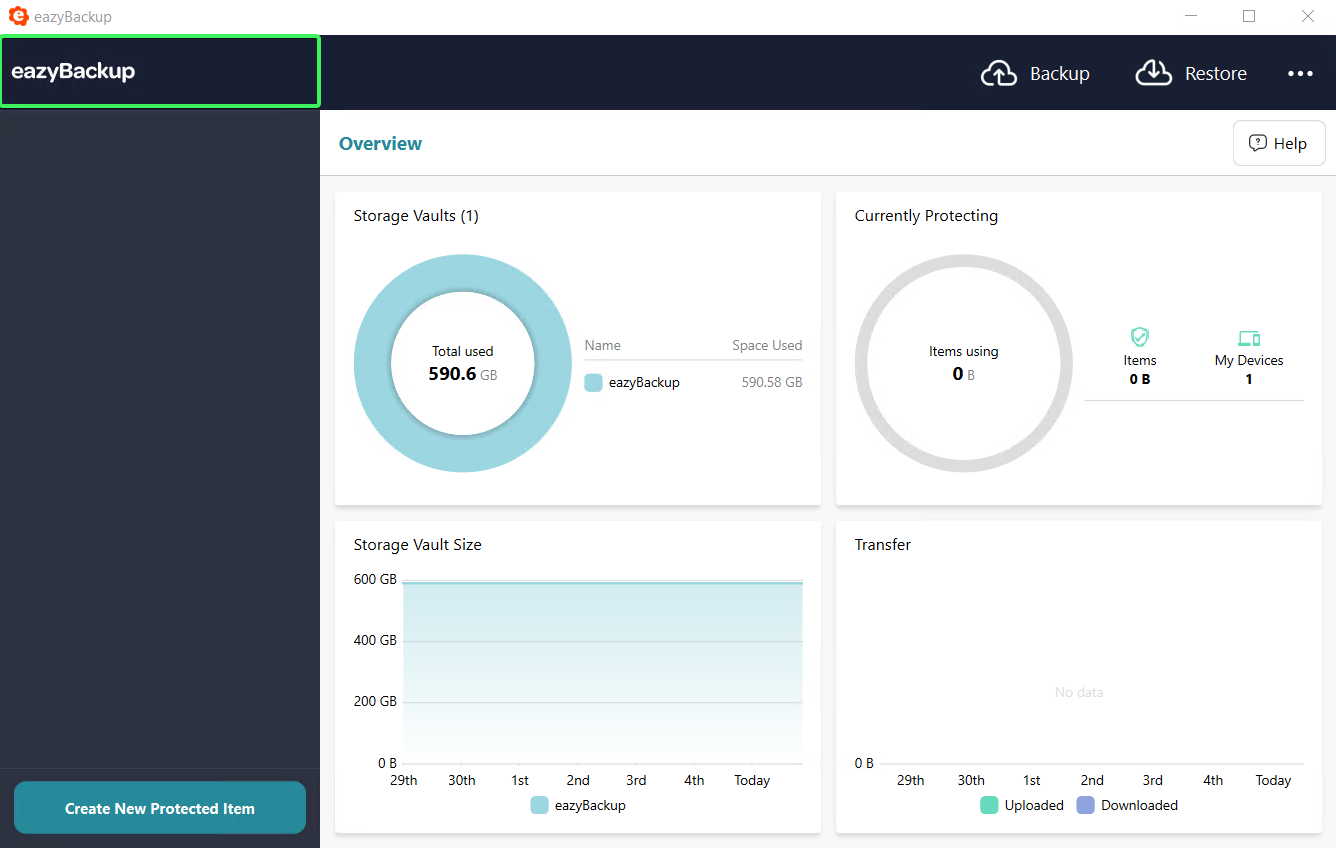1336x848 pixels.
Task: Click the Backup cloud upload icon
Action: 998,73
